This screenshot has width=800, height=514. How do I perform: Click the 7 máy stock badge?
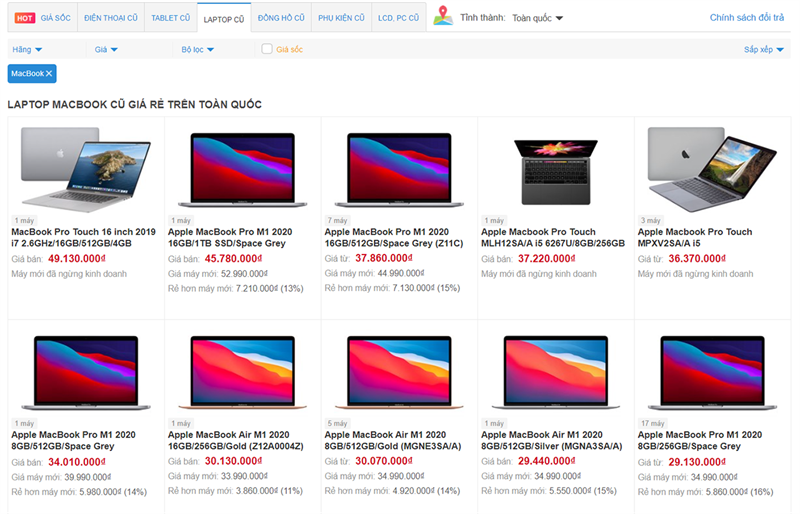[x=337, y=221]
